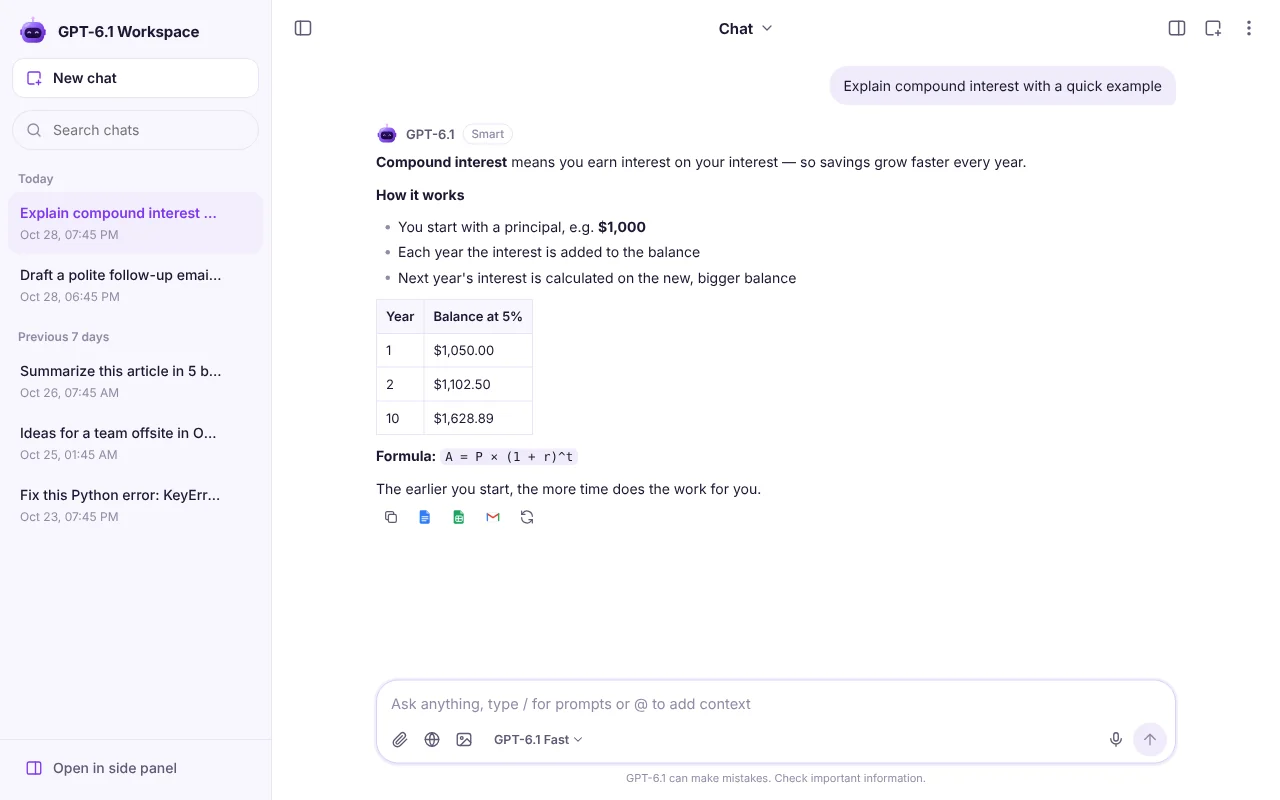Click the Year column header
The image size is (1280, 800).
click(x=400, y=316)
